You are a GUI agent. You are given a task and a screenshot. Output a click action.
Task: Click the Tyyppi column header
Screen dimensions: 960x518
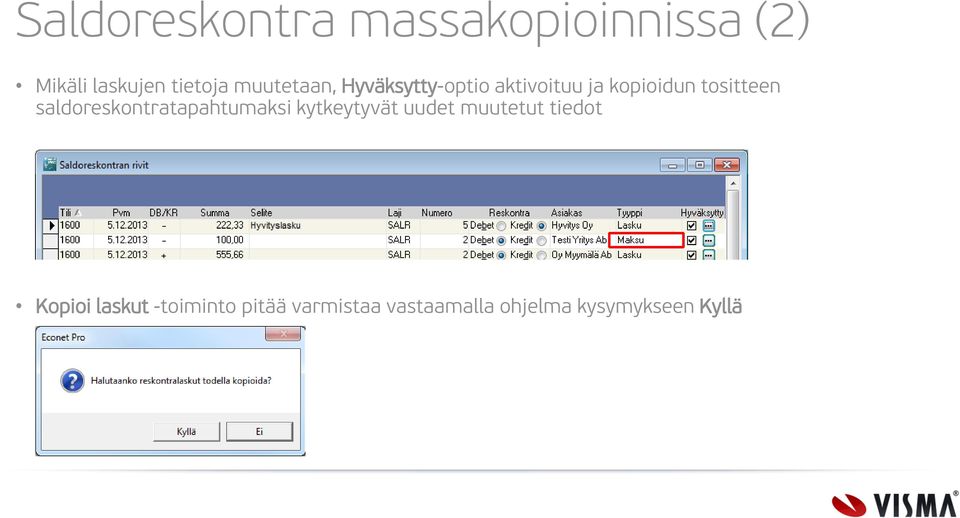[x=629, y=212]
